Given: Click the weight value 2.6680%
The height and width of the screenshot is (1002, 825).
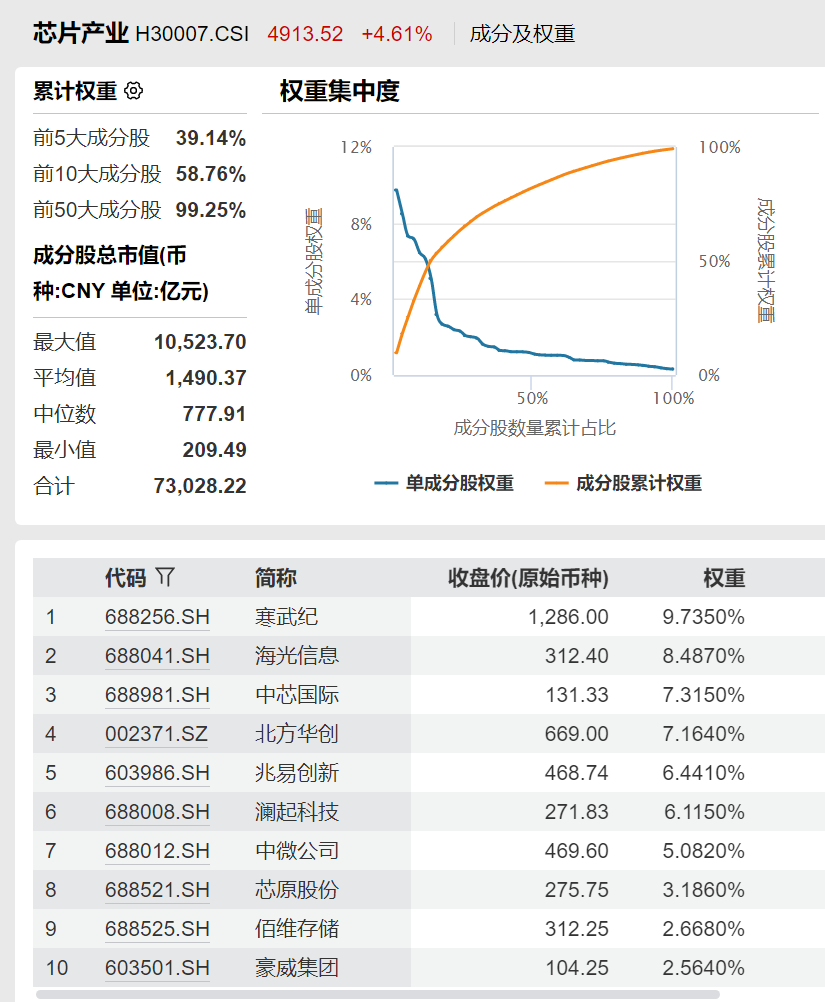Looking at the screenshot, I should click(x=704, y=929).
